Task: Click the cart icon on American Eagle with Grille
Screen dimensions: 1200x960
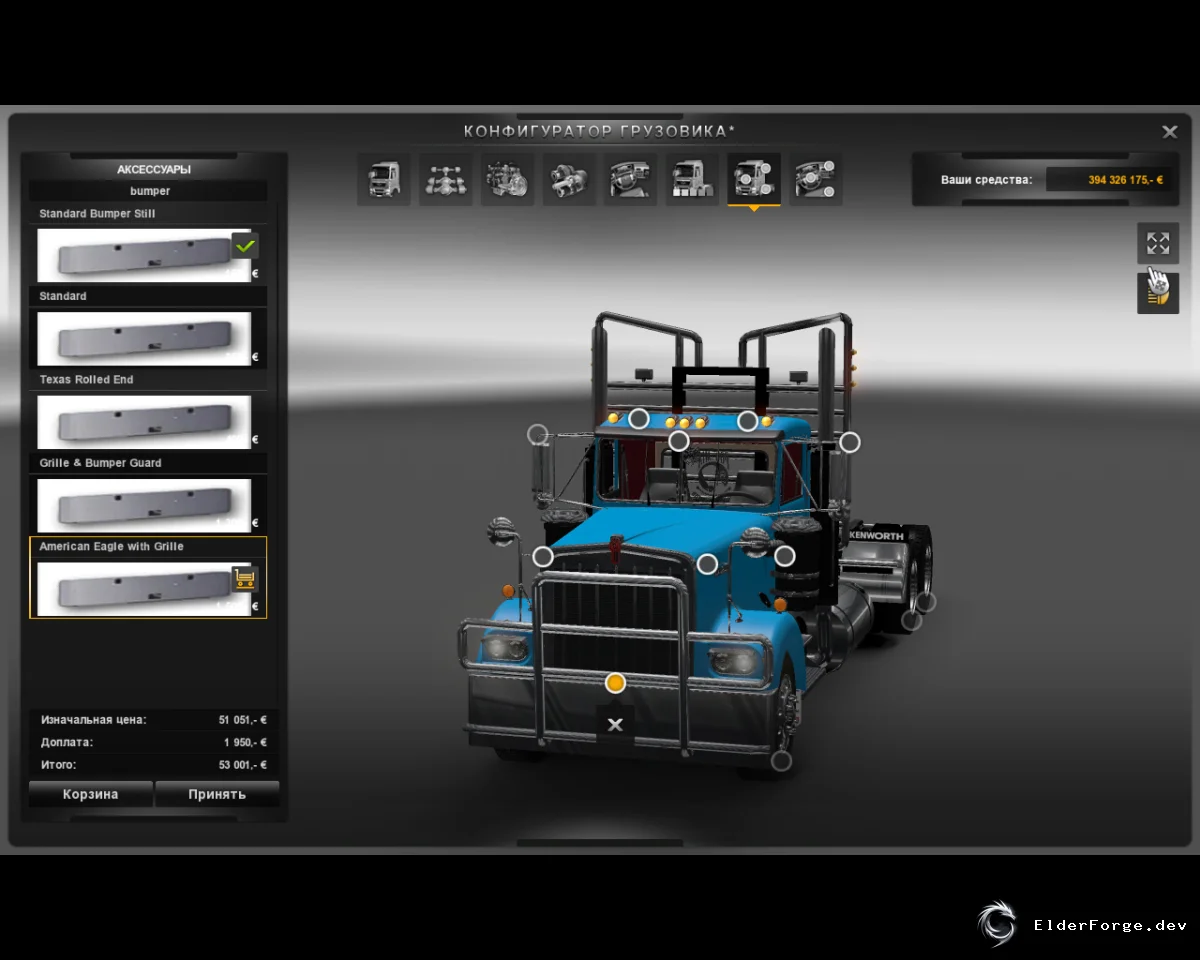Action: click(x=245, y=578)
